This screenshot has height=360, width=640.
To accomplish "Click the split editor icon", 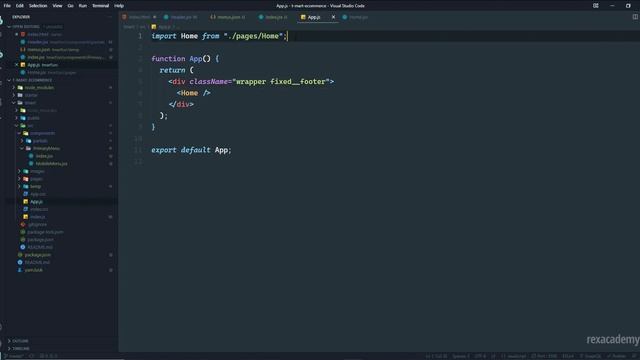I will [x=635, y=17].
